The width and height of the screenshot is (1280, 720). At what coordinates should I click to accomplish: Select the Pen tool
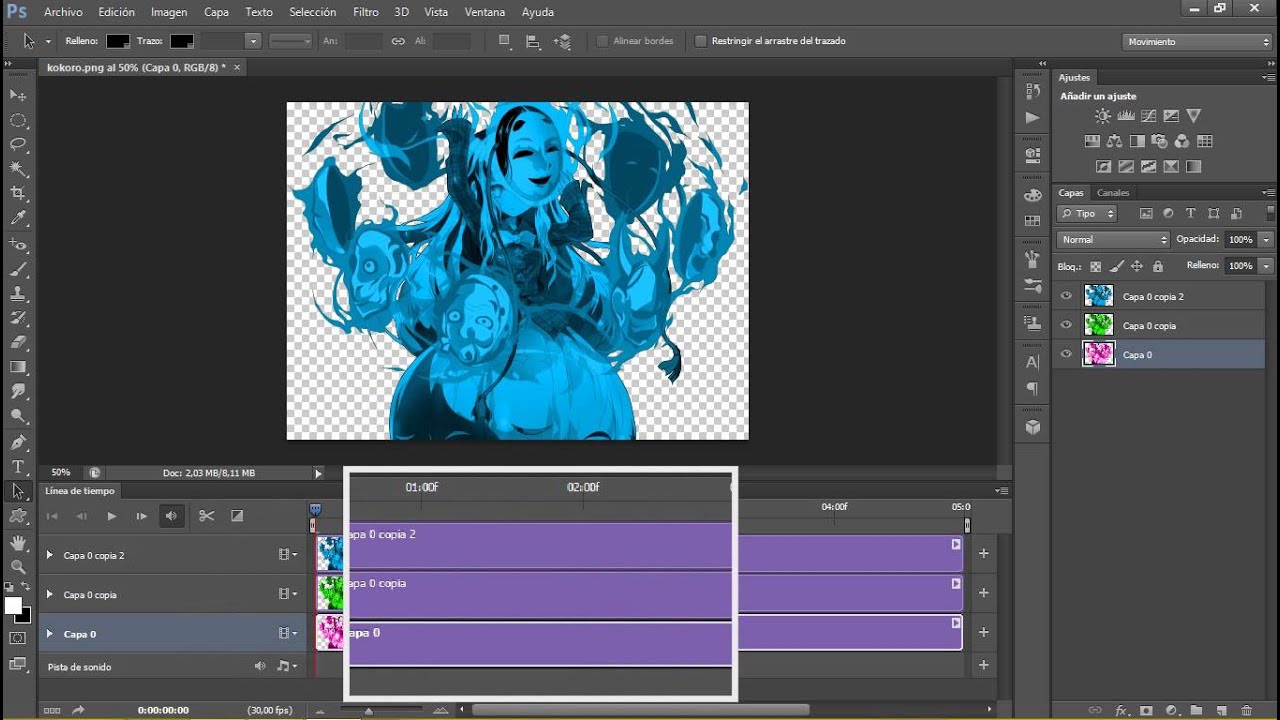coord(18,442)
